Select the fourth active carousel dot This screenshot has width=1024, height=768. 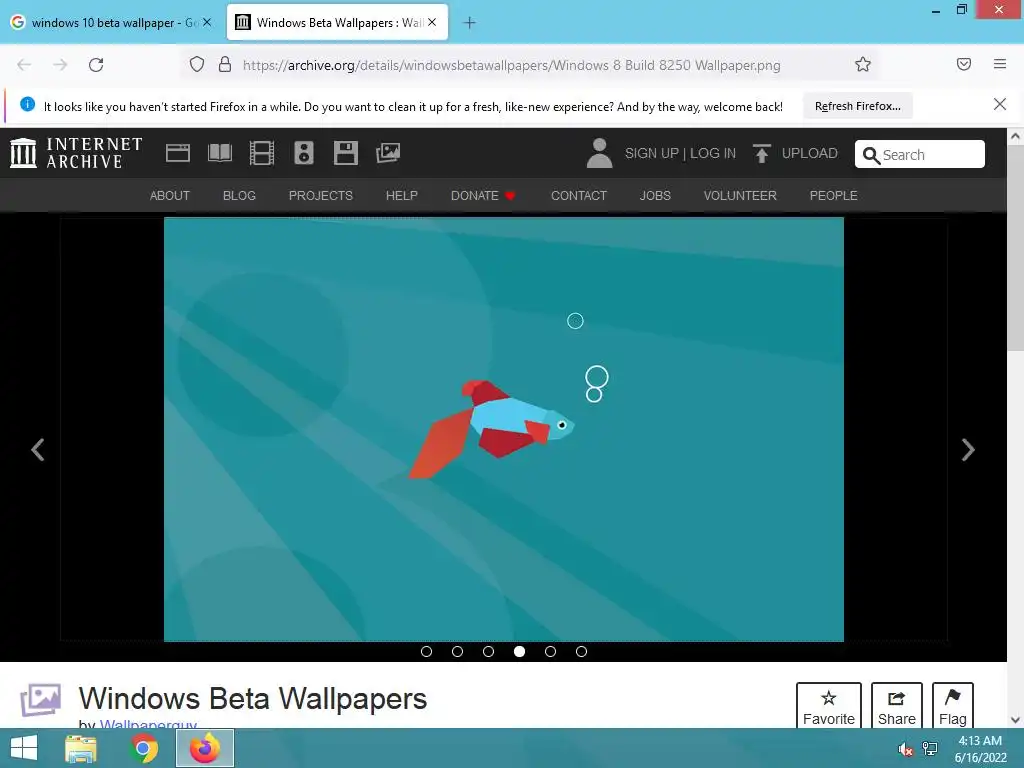519,652
